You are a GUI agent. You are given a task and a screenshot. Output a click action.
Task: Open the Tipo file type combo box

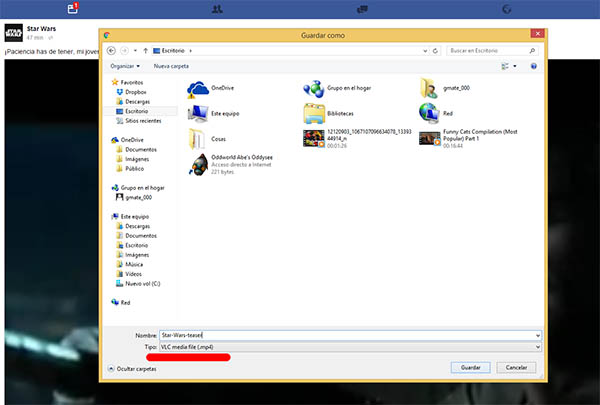pyautogui.click(x=350, y=347)
